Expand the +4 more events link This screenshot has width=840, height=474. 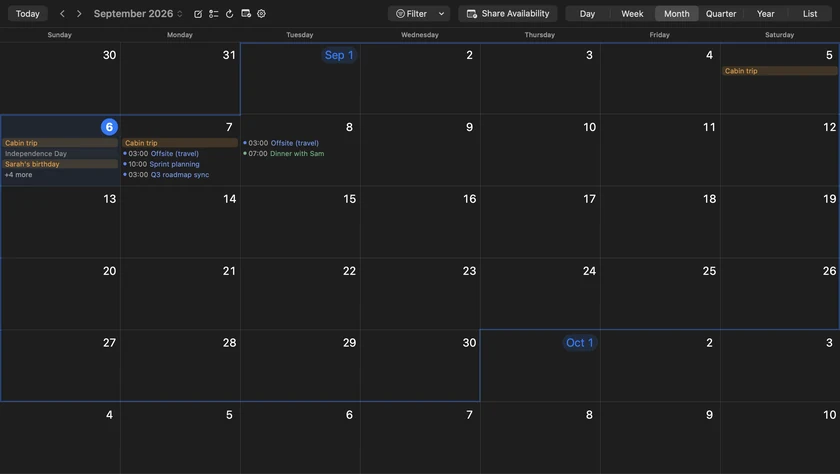[19, 175]
